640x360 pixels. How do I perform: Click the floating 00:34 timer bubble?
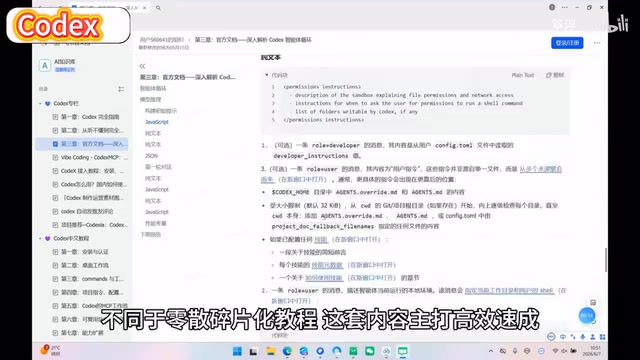click(587, 316)
